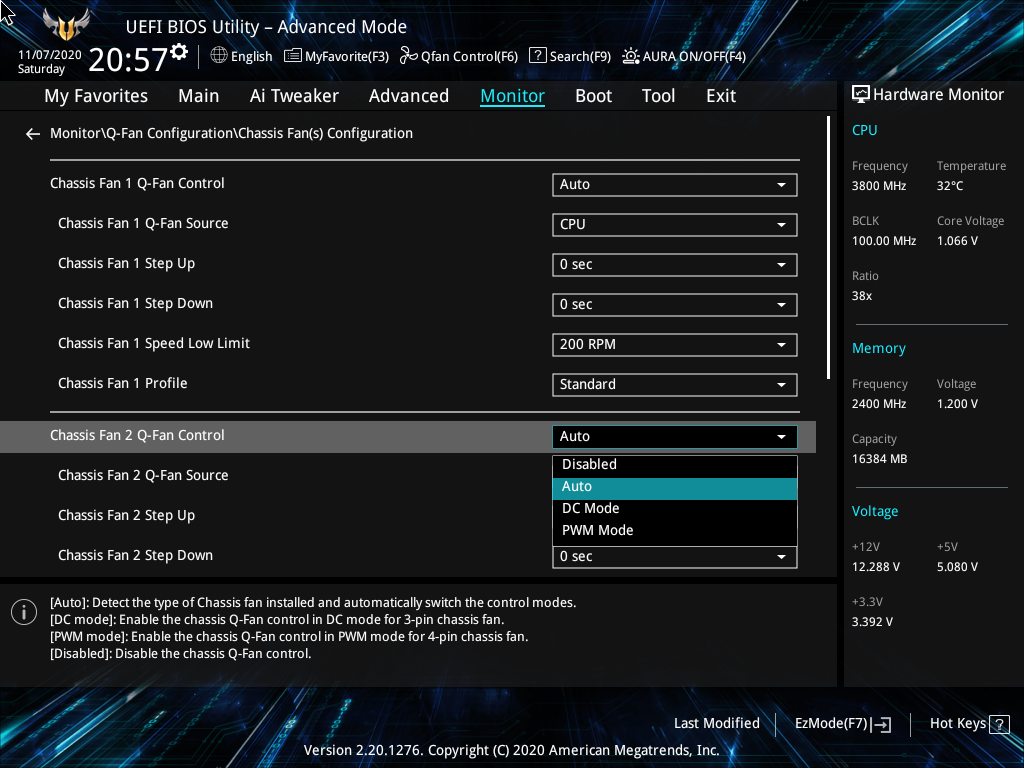Image resolution: width=1024 pixels, height=768 pixels.
Task: Open the Tool tab
Action: (658, 96)
